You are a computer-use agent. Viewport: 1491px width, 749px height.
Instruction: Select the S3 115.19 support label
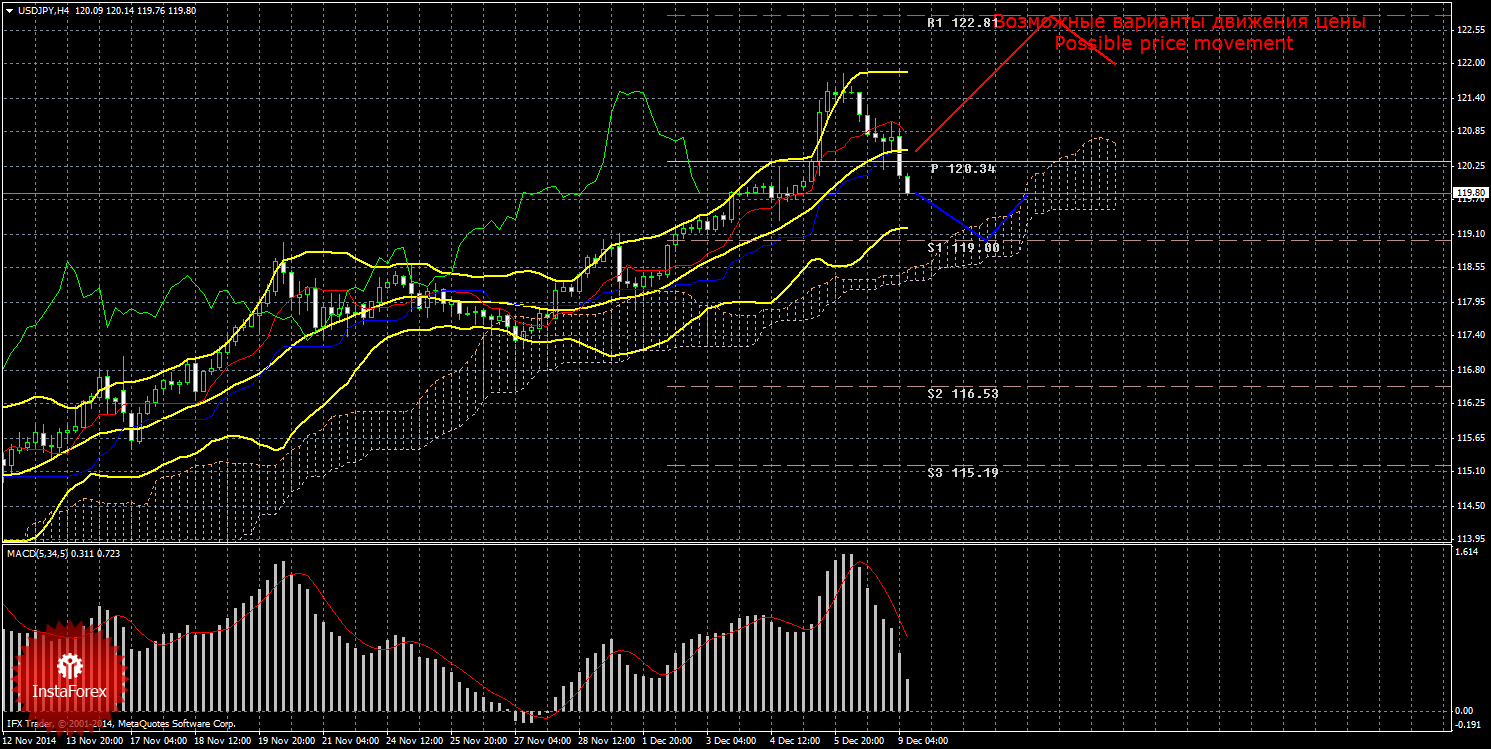962,472
